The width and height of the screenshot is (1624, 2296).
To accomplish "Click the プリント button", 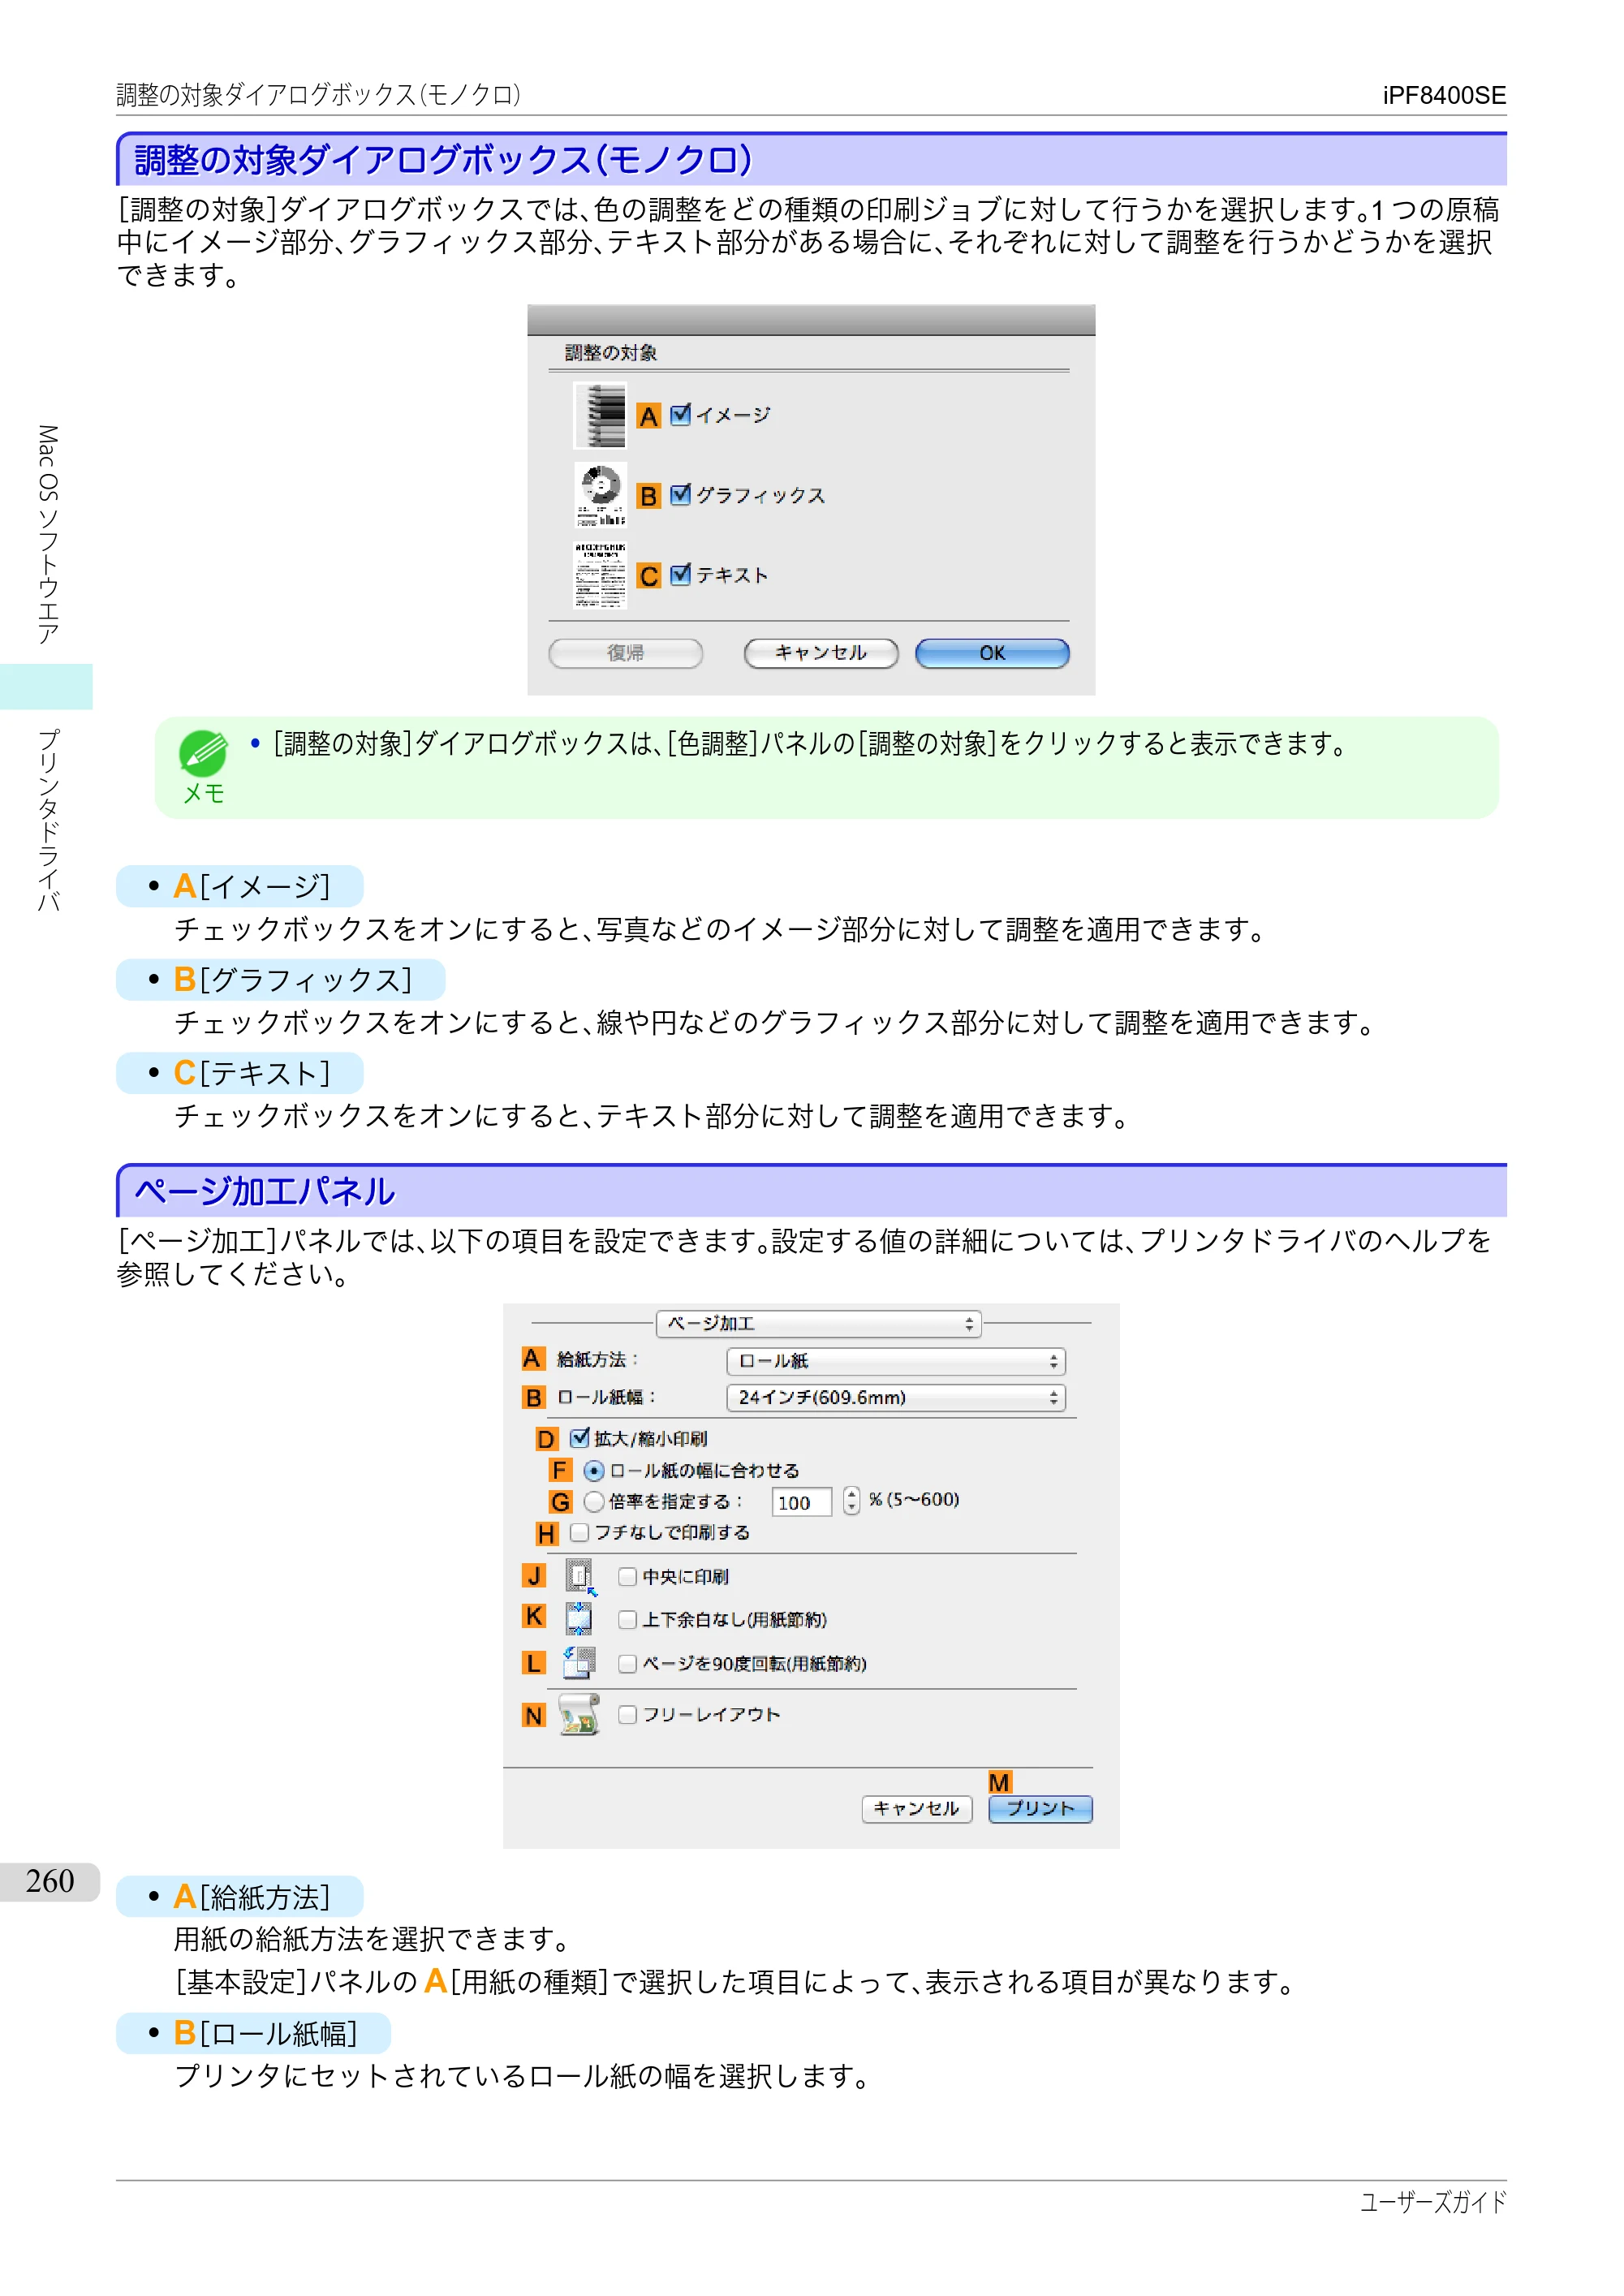I will (x=1040, y=1809).
